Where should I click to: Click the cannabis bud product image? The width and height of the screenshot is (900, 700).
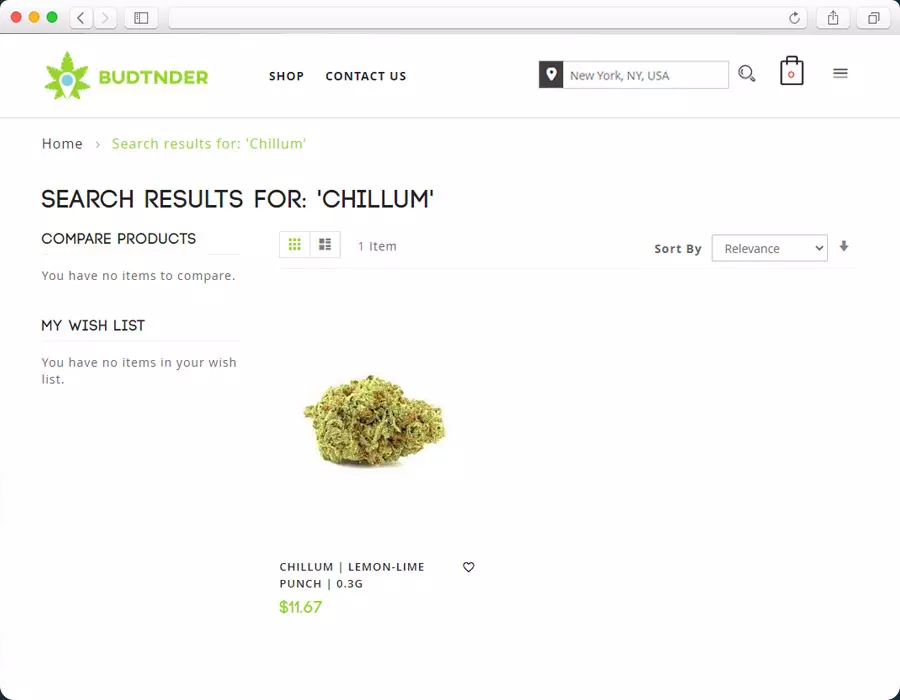[x=377, y=420]
